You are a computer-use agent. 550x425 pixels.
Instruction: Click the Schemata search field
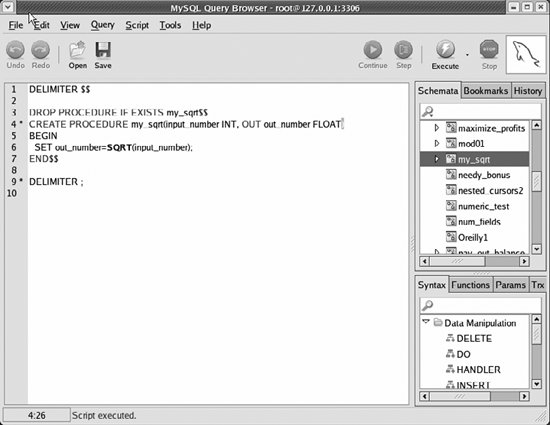click(x=481, y=112)
